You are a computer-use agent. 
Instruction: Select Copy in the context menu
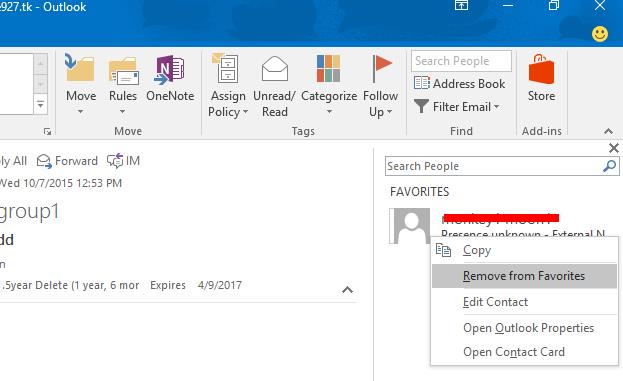coord(524,250)
